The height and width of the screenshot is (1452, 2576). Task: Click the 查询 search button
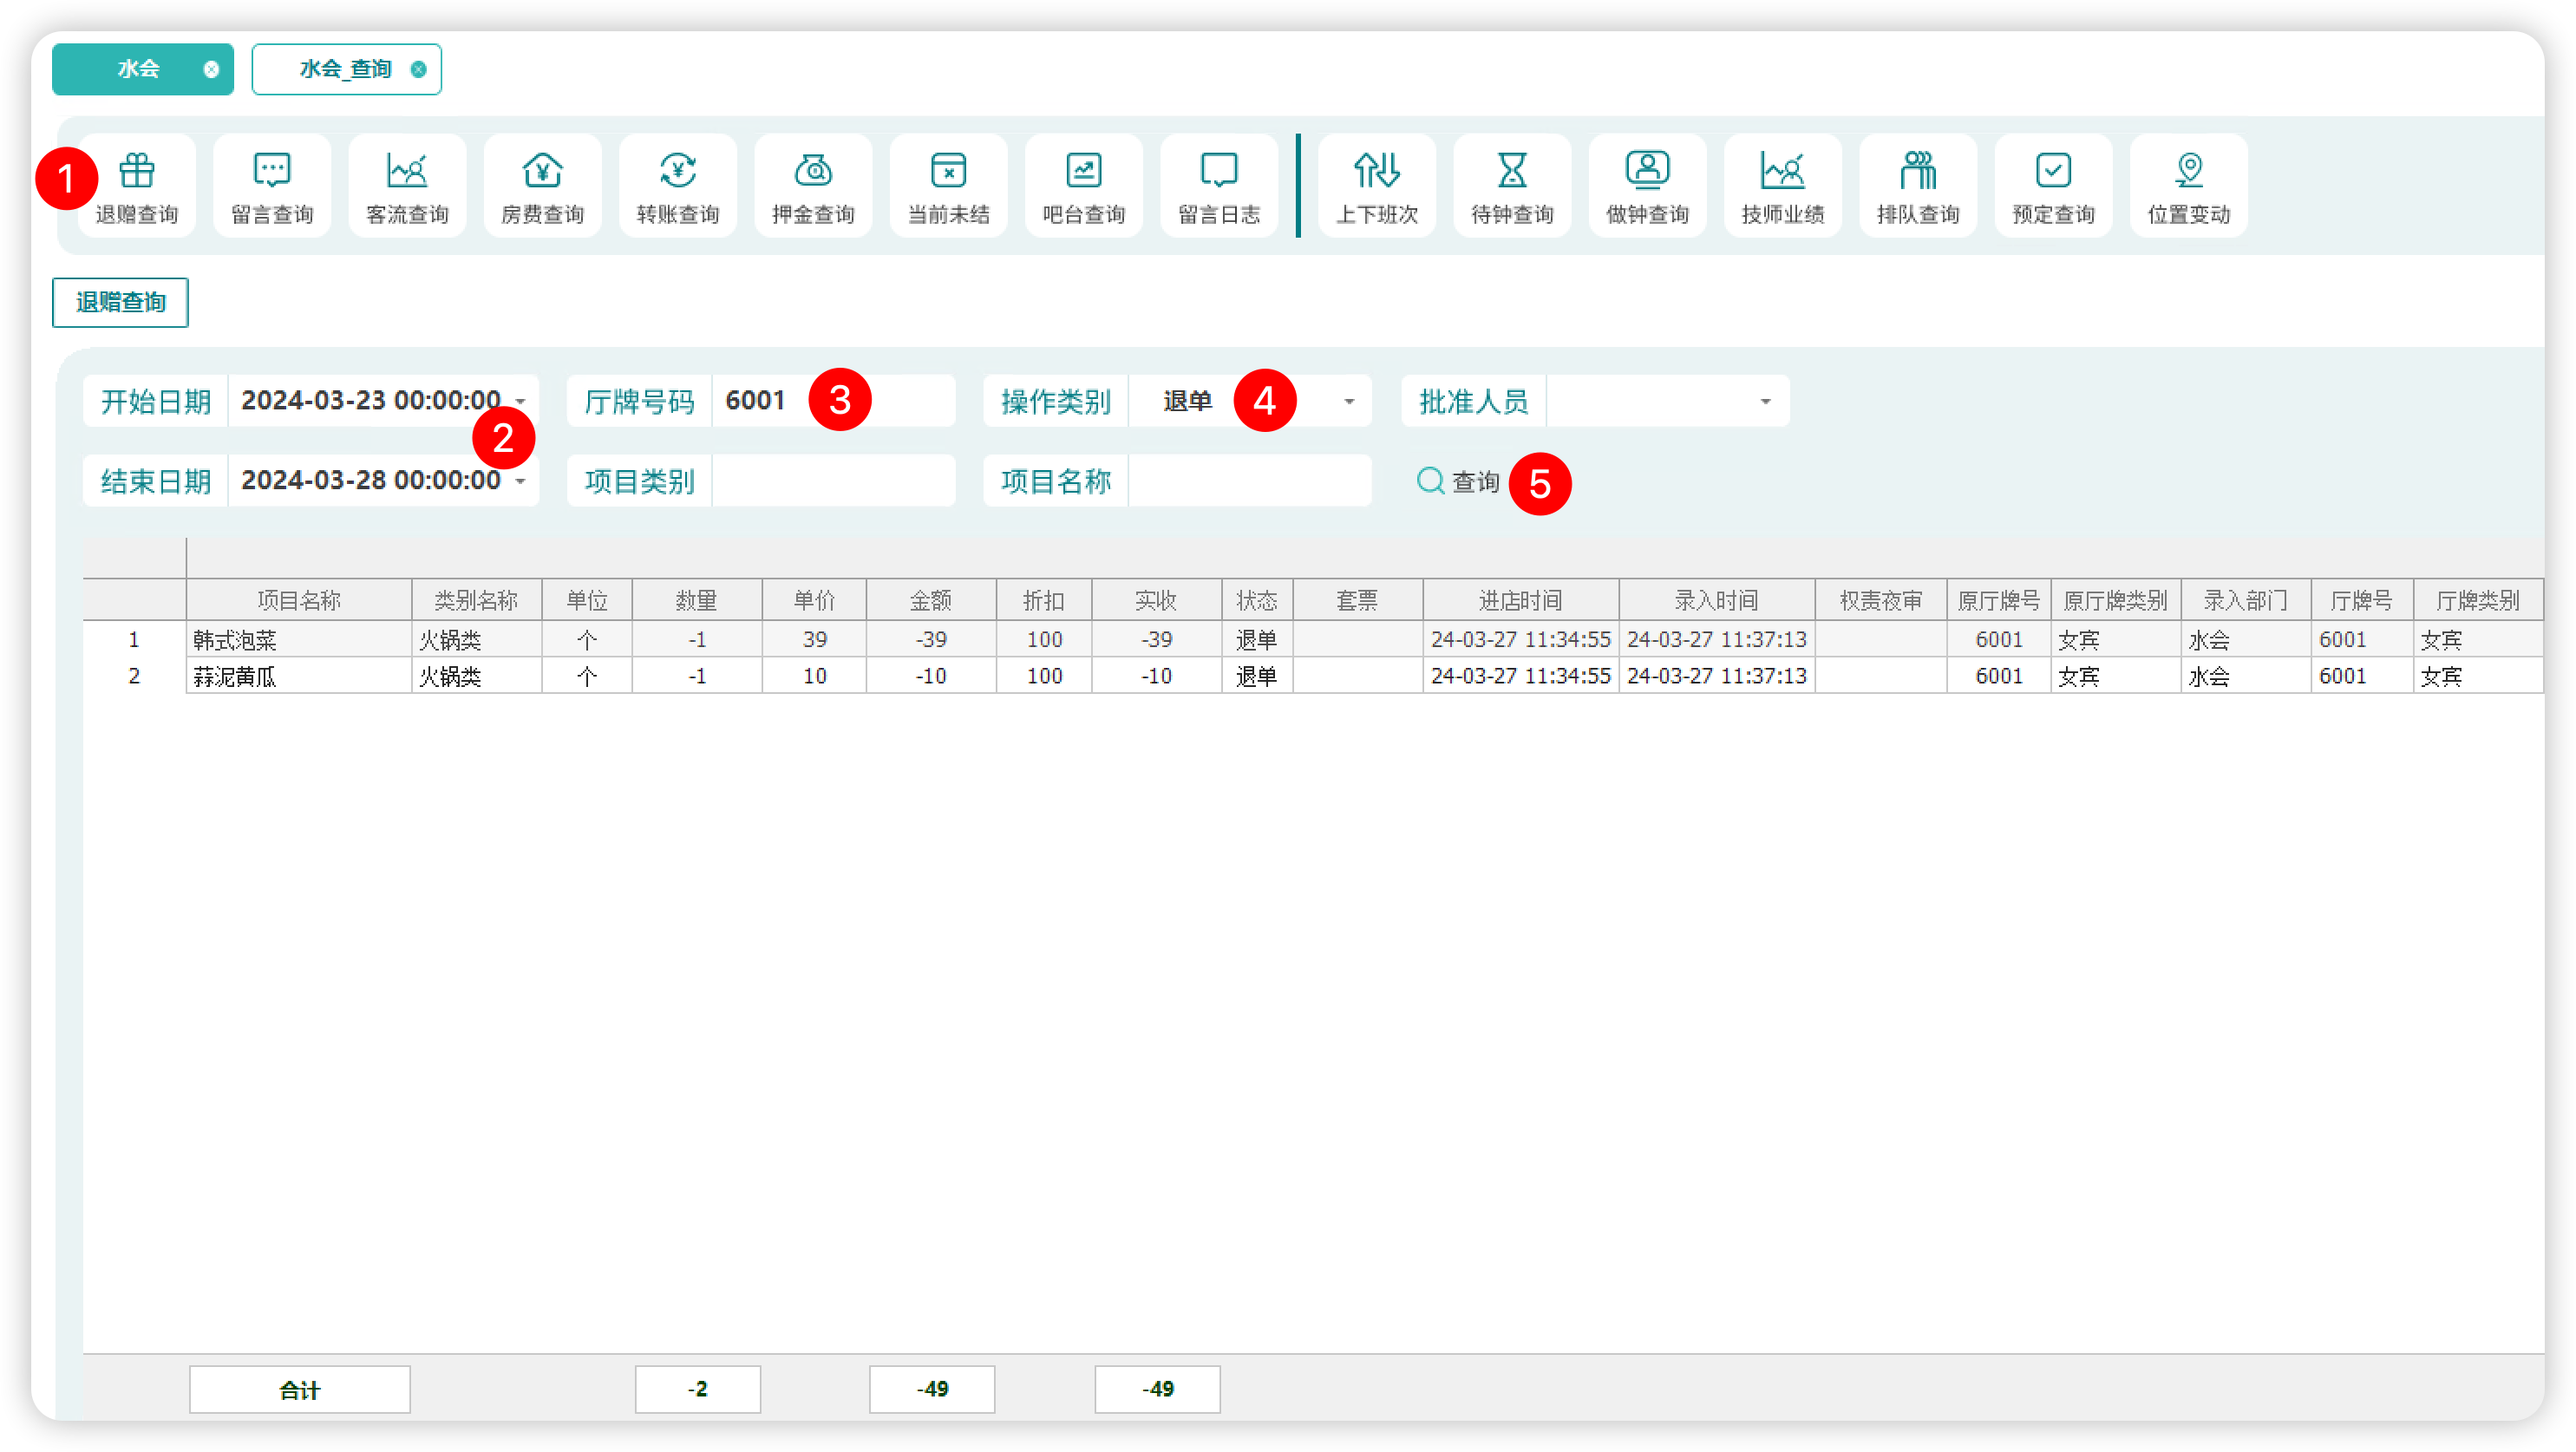(1458, 481)
